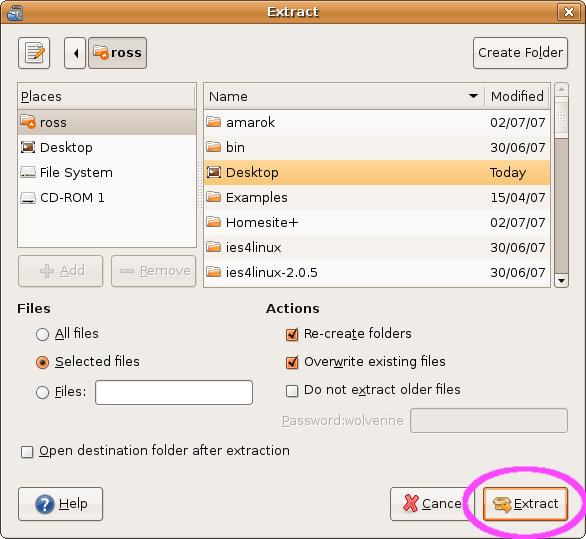
Task: Click the Remove bookmark button
Action: 154,271
